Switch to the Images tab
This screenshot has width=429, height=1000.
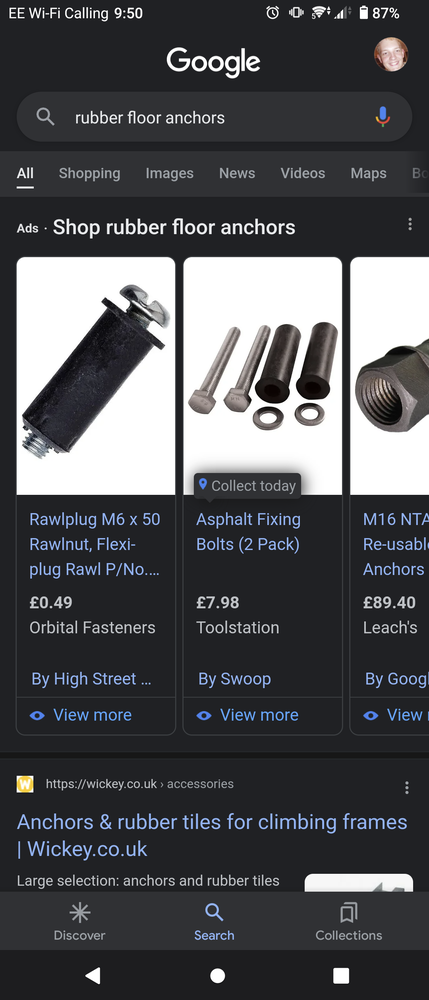coord(169,173)
